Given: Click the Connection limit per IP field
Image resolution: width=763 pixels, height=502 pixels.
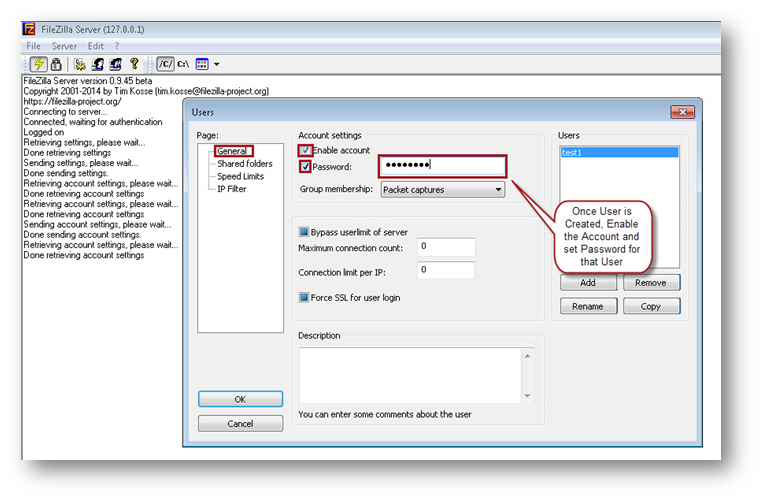Looking at the screenshot, I should point(446,270).
